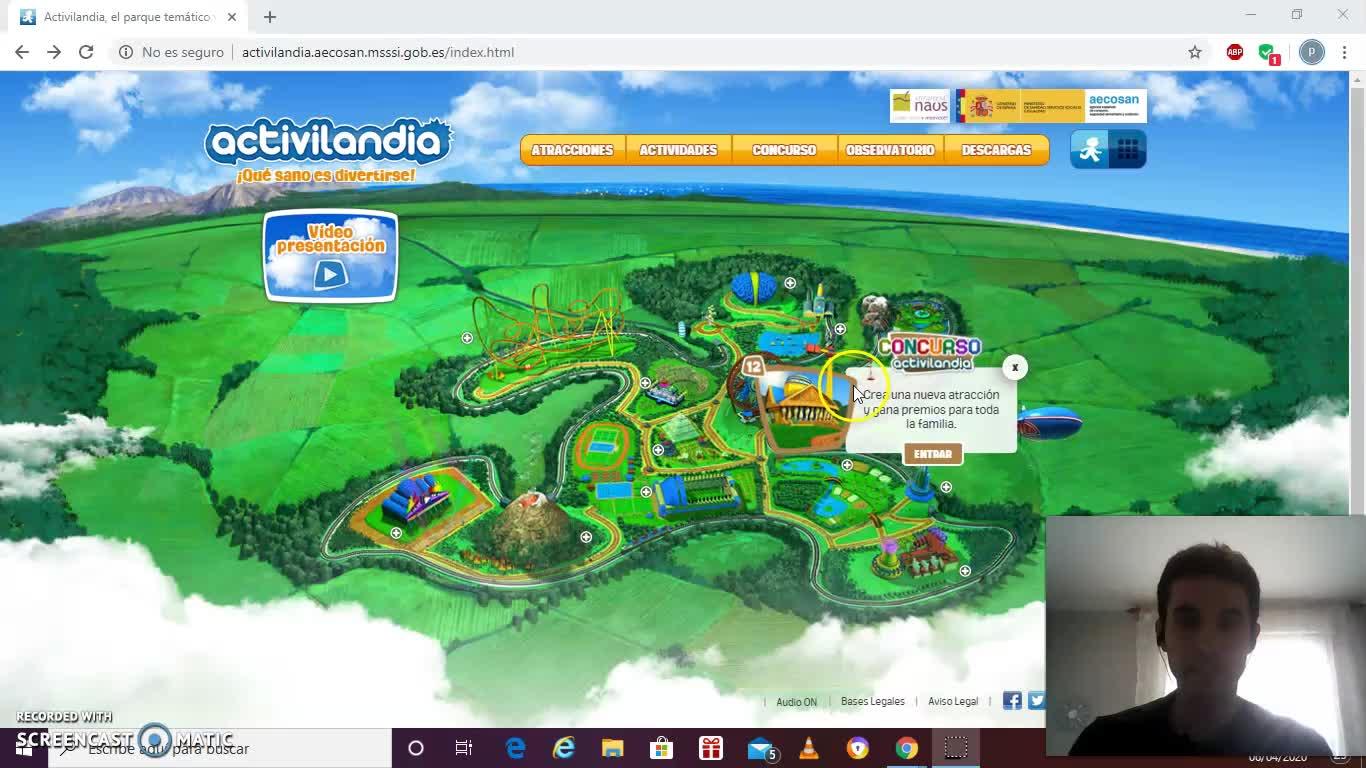1366x768 pixels.
Task: Open the Mail app from the taskbar
Action: point(761,748)
